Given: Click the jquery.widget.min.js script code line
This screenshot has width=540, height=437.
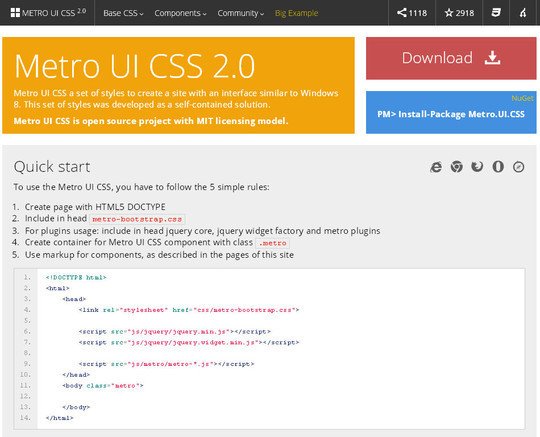Looking at the screenshot, I should [189, 342].
